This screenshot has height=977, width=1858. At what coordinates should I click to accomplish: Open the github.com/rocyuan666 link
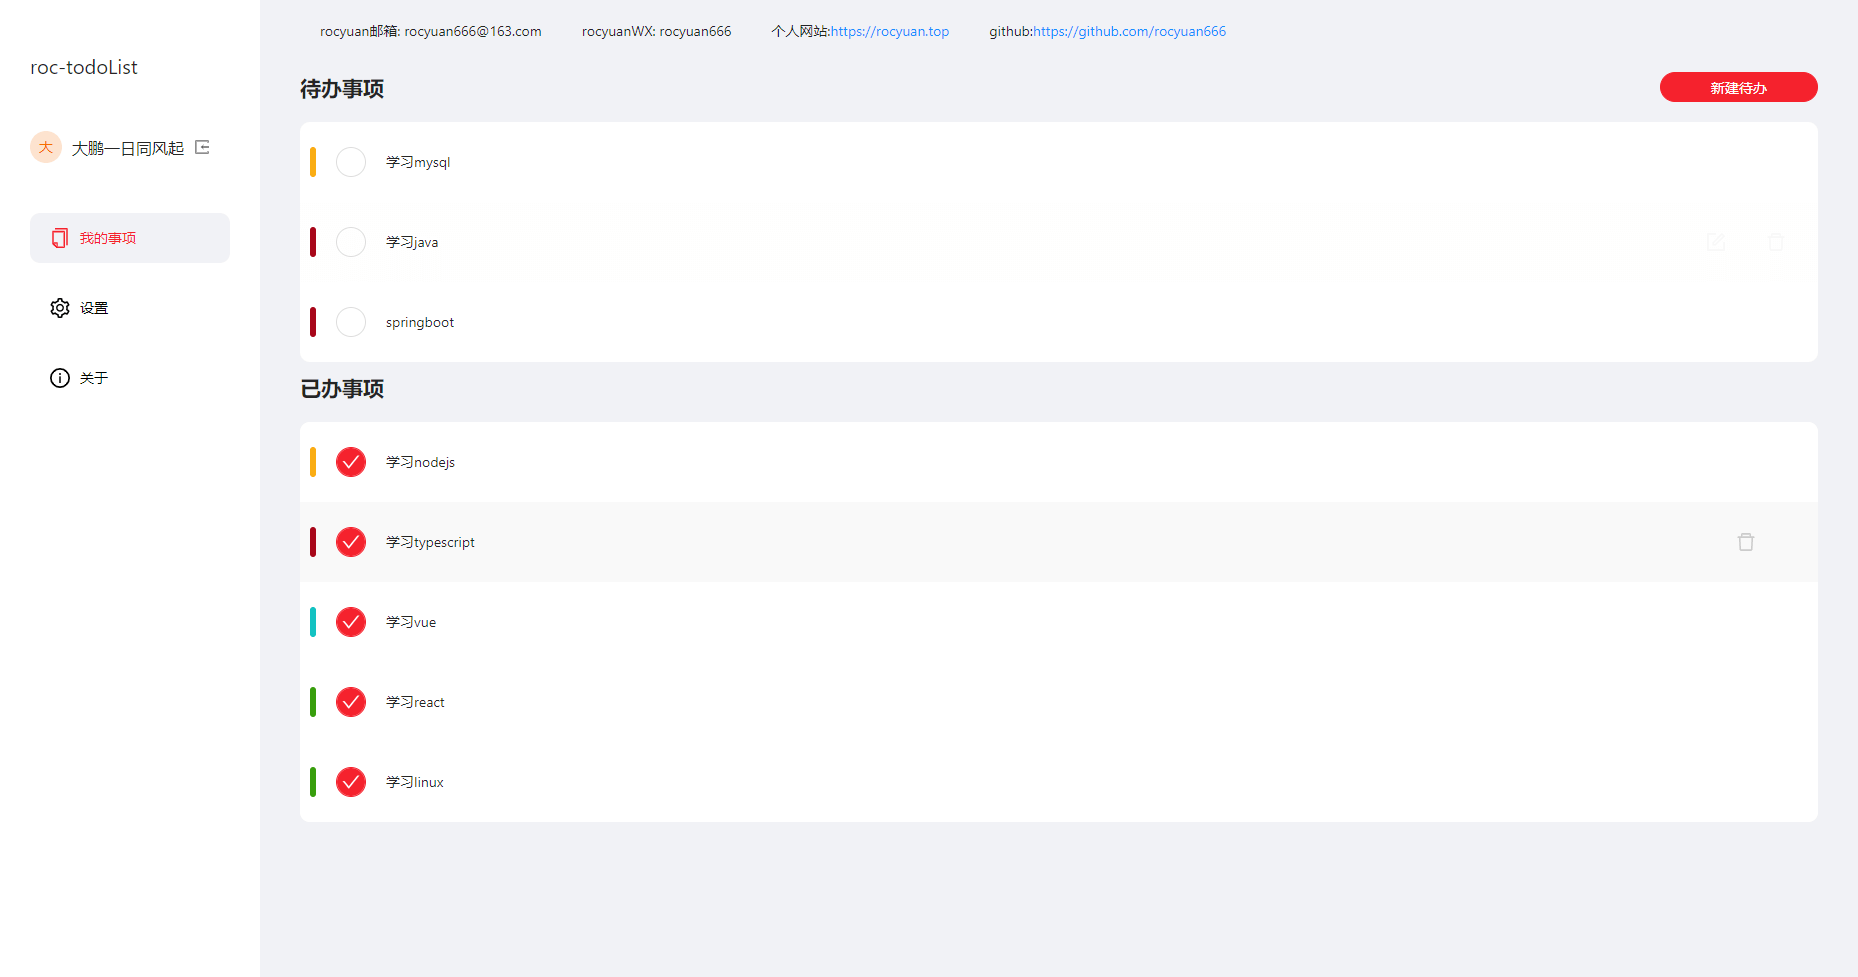tap(1129, 31)
